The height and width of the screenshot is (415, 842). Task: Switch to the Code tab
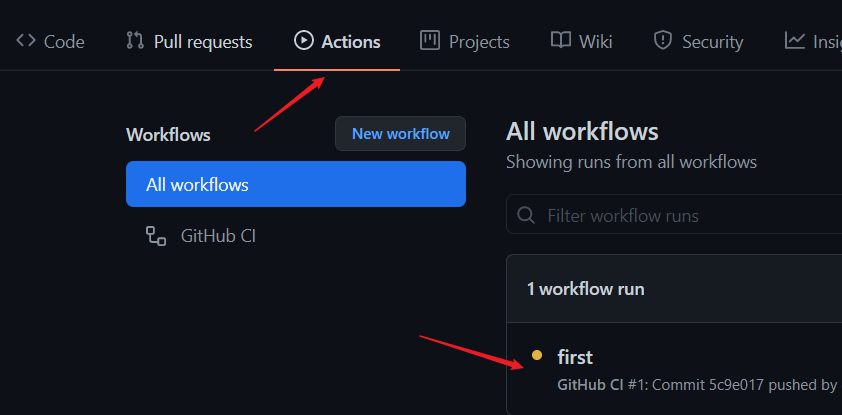pos(64,41)
